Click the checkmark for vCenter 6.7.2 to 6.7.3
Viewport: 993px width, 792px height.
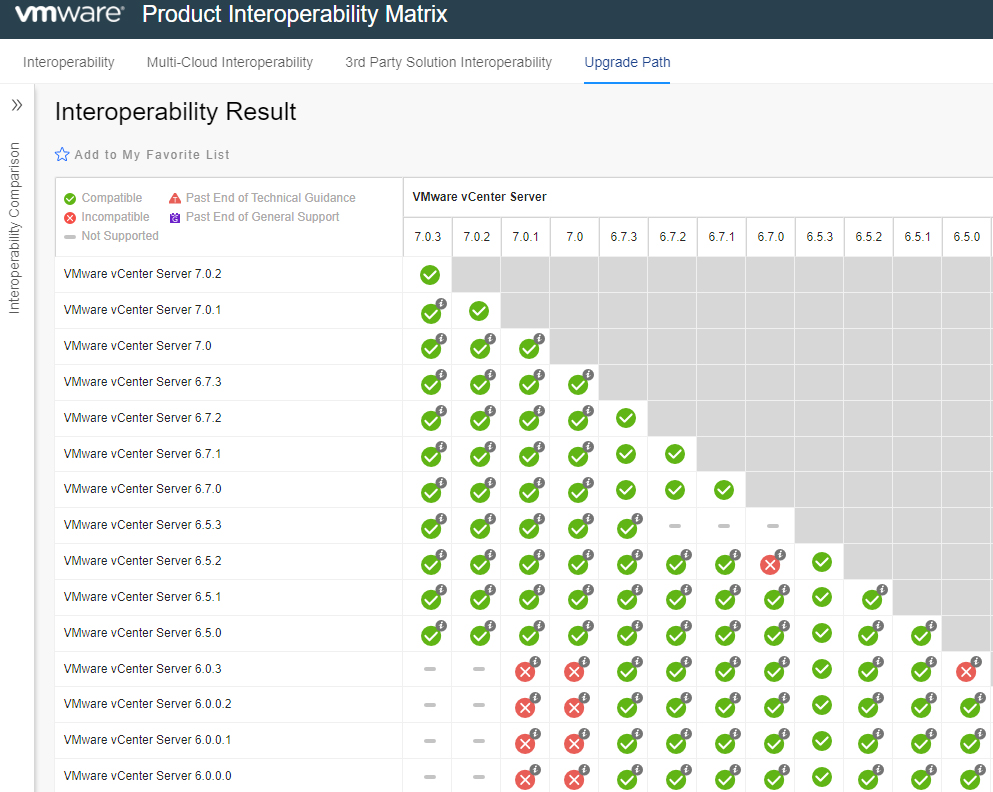coord(626,418)
